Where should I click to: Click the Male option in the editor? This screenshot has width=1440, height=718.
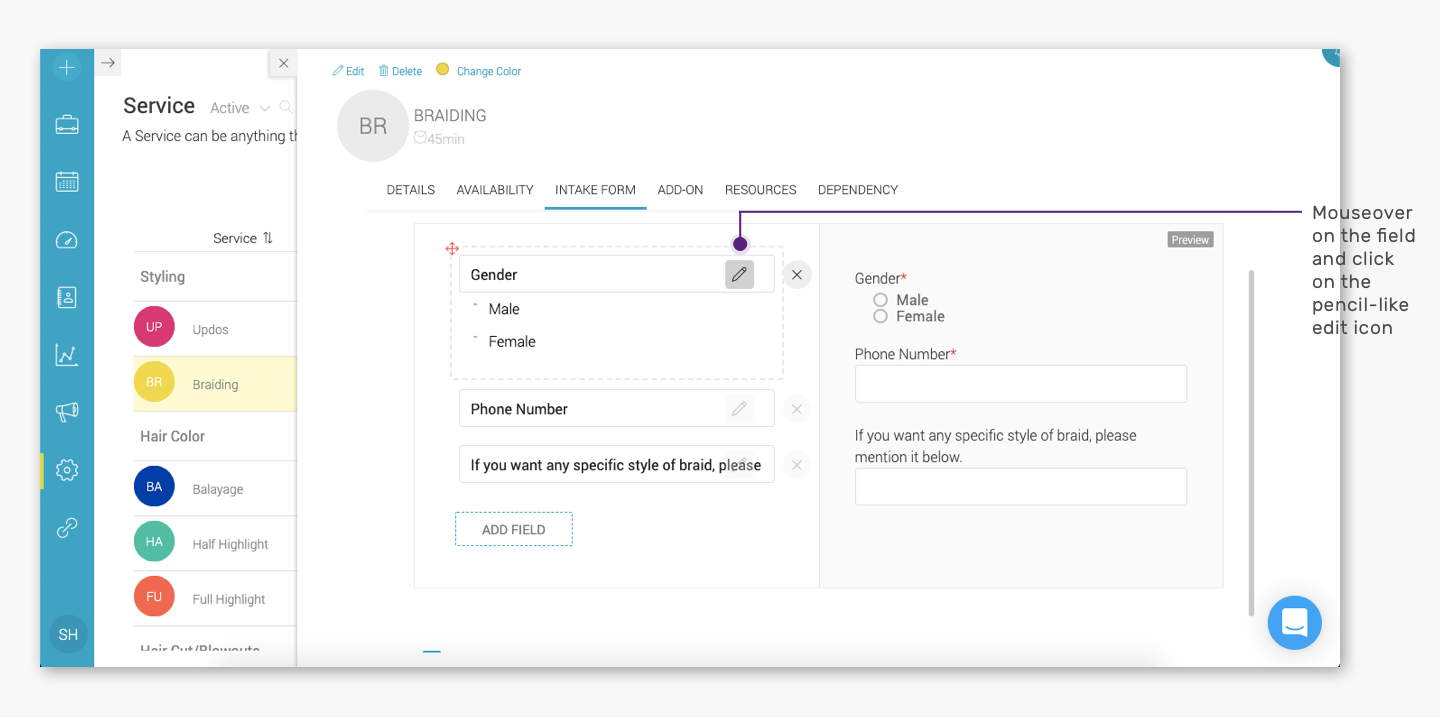[504, 309]
